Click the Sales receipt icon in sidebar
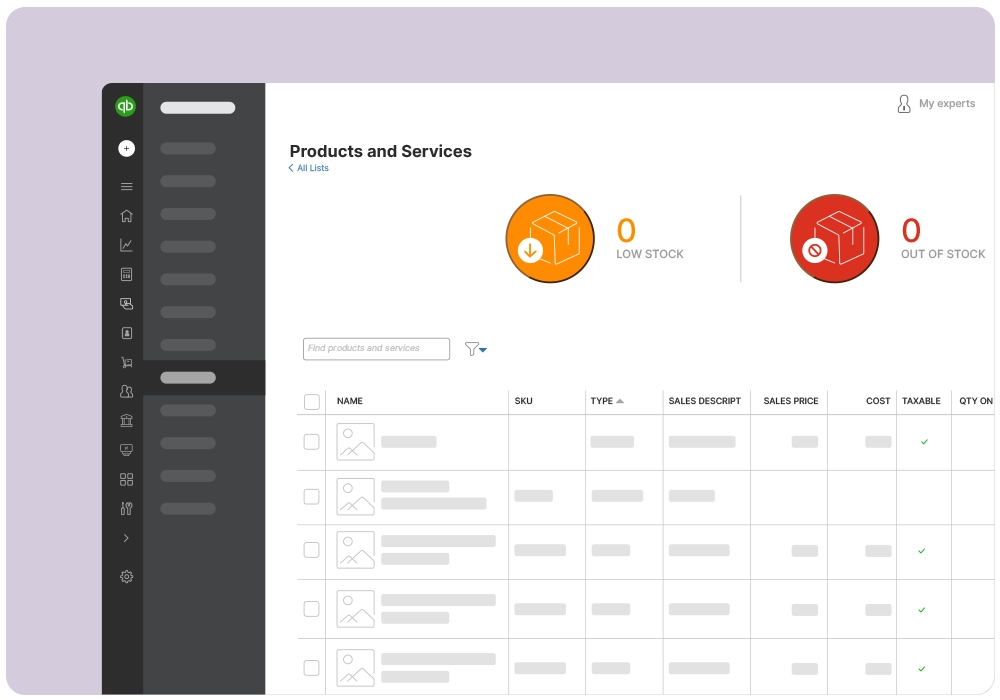 click(x=126, y=303)
